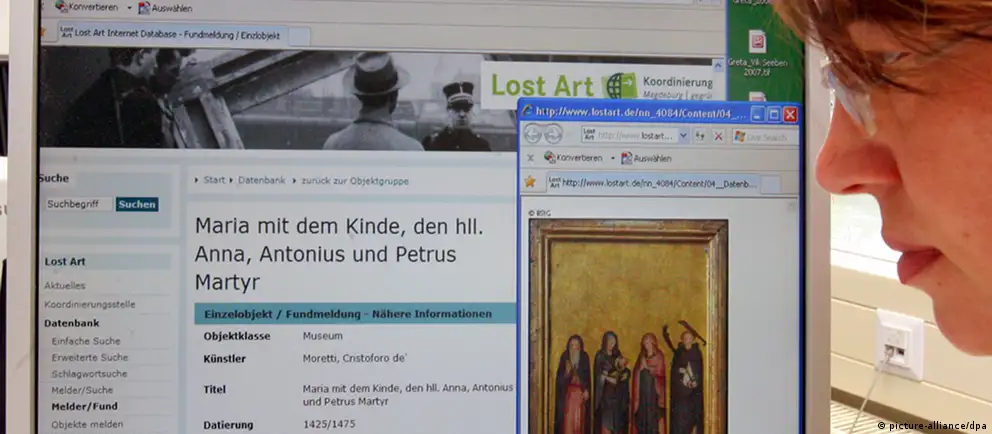
Task: Open the Konvertieren dropdown in the main window
Action: pyautogui.click(x=127, y=8)
